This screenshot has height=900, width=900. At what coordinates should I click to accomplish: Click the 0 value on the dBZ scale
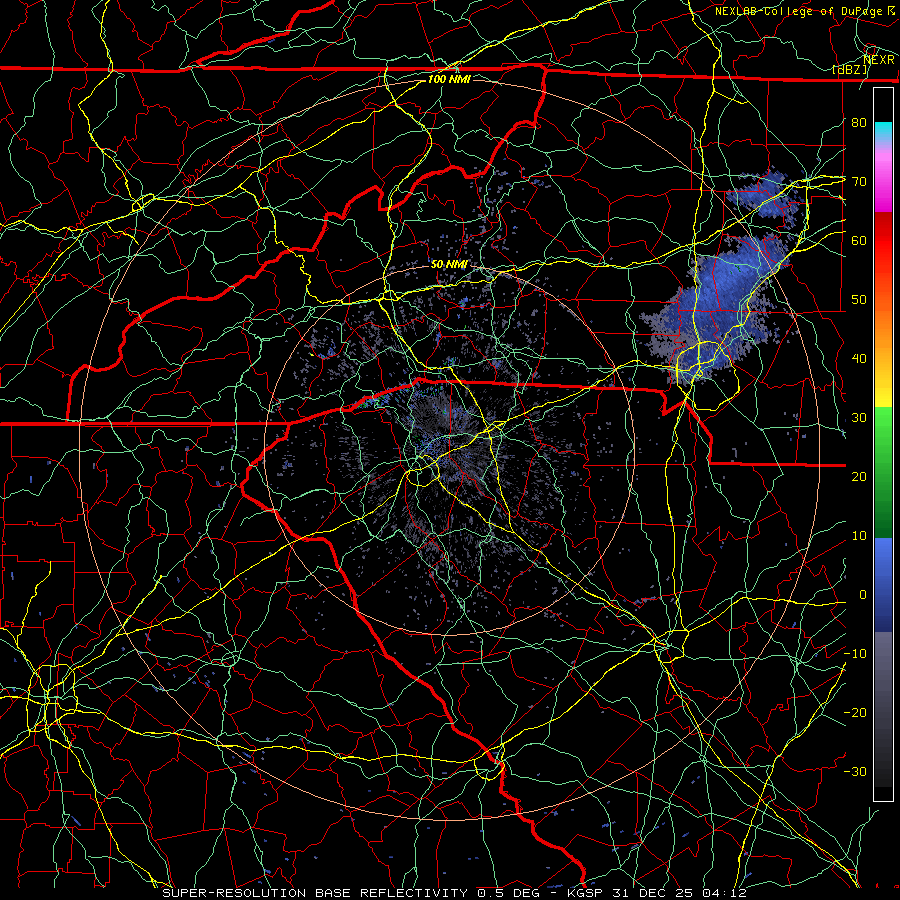coord(862,595)
